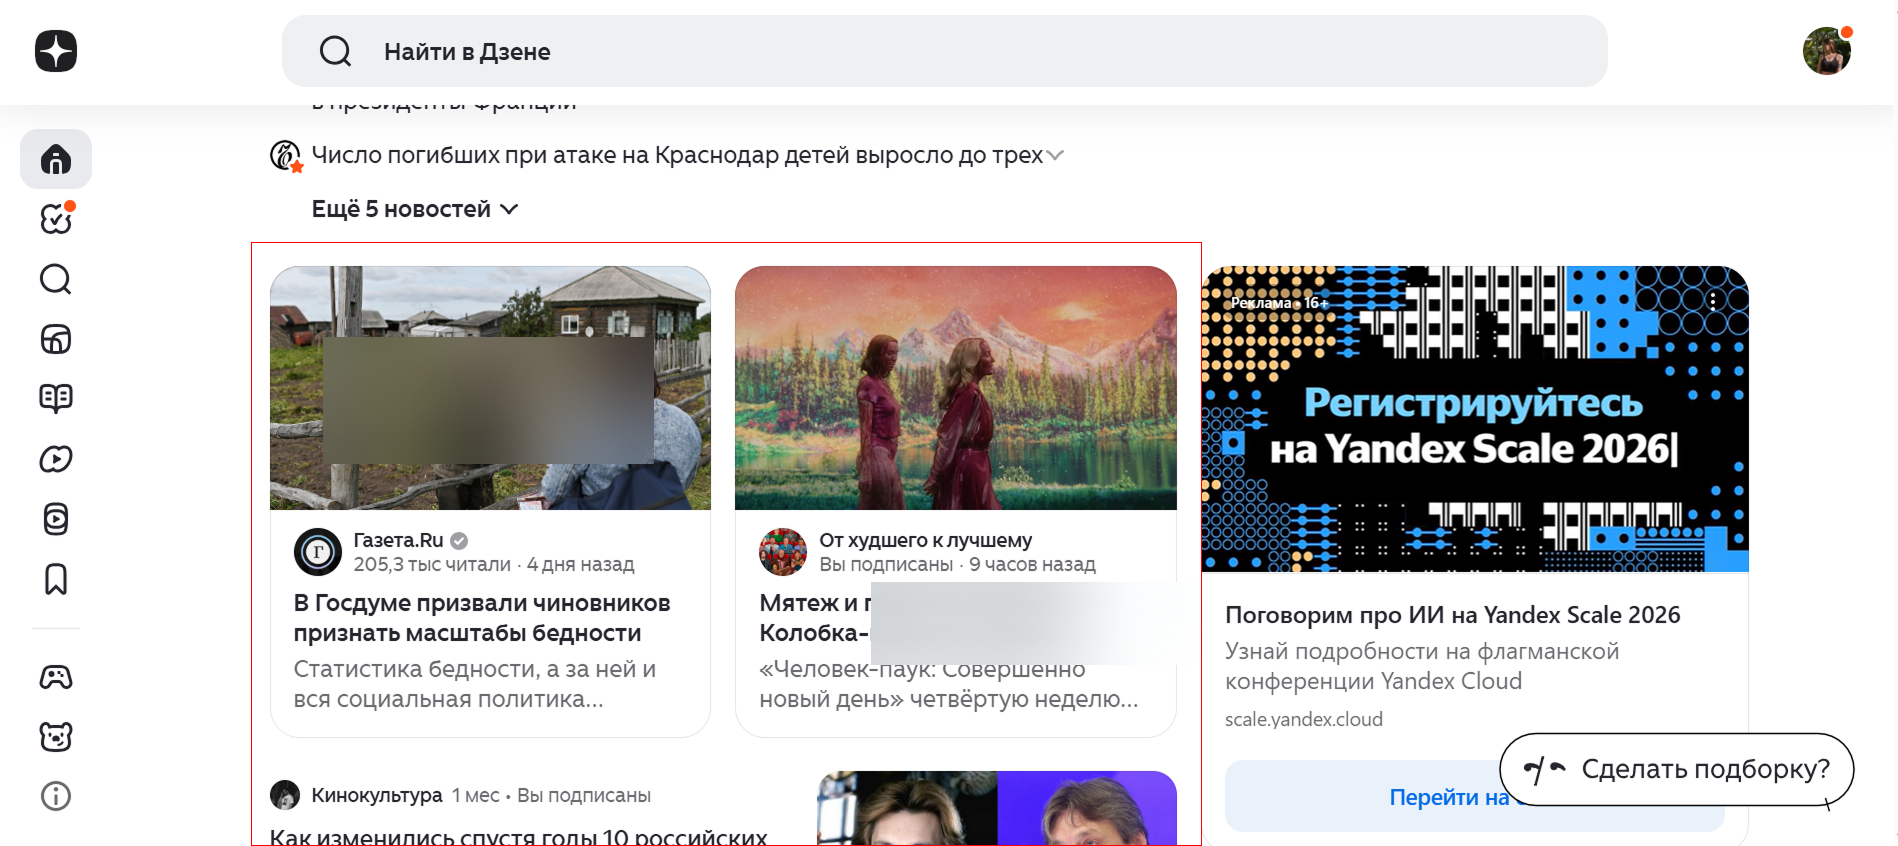Open the info icon in sidebar

[x=56, y=796]
